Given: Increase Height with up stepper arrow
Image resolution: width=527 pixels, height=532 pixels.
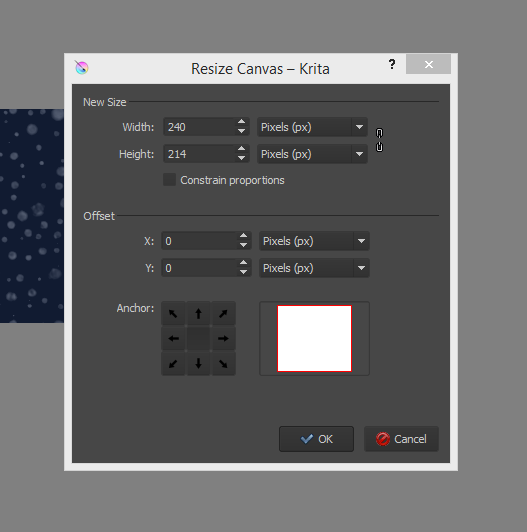Looking at the screenshot, I should 242,149.
